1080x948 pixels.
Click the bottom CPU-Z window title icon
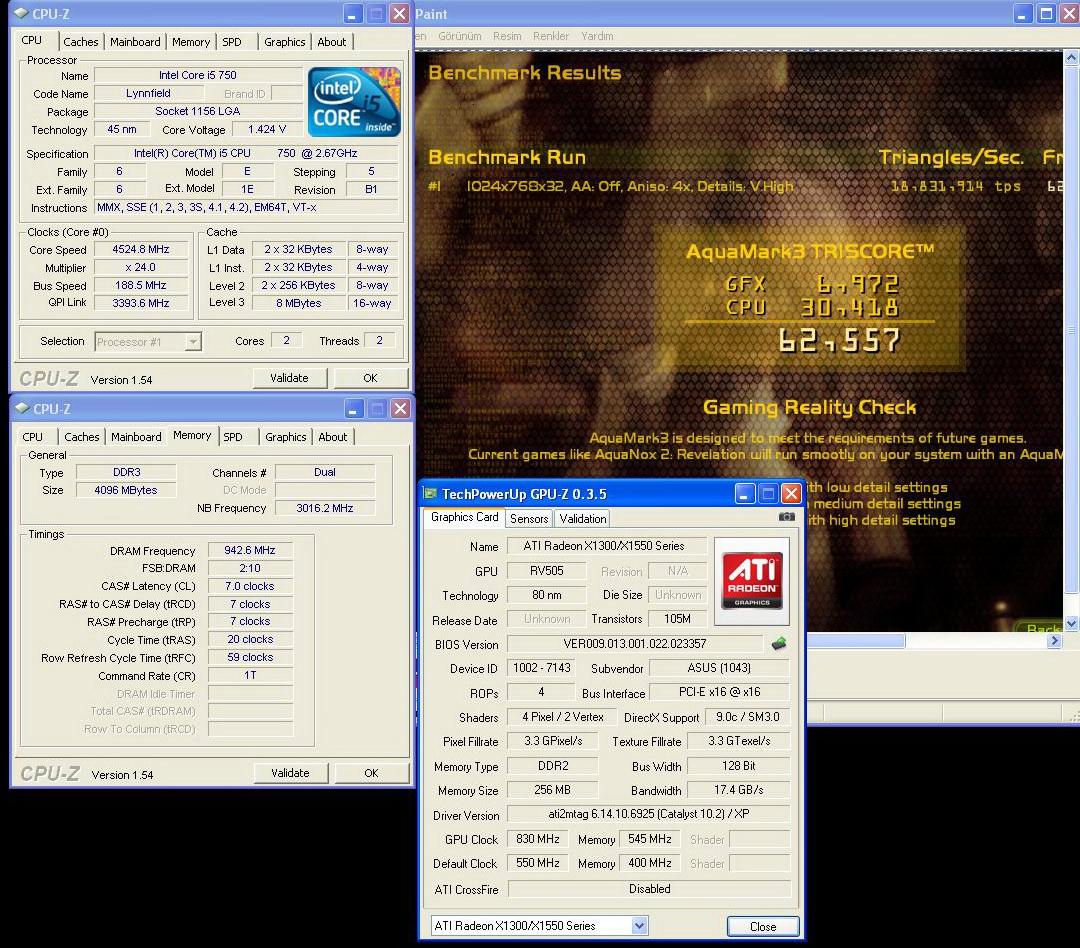click(21, 409)
